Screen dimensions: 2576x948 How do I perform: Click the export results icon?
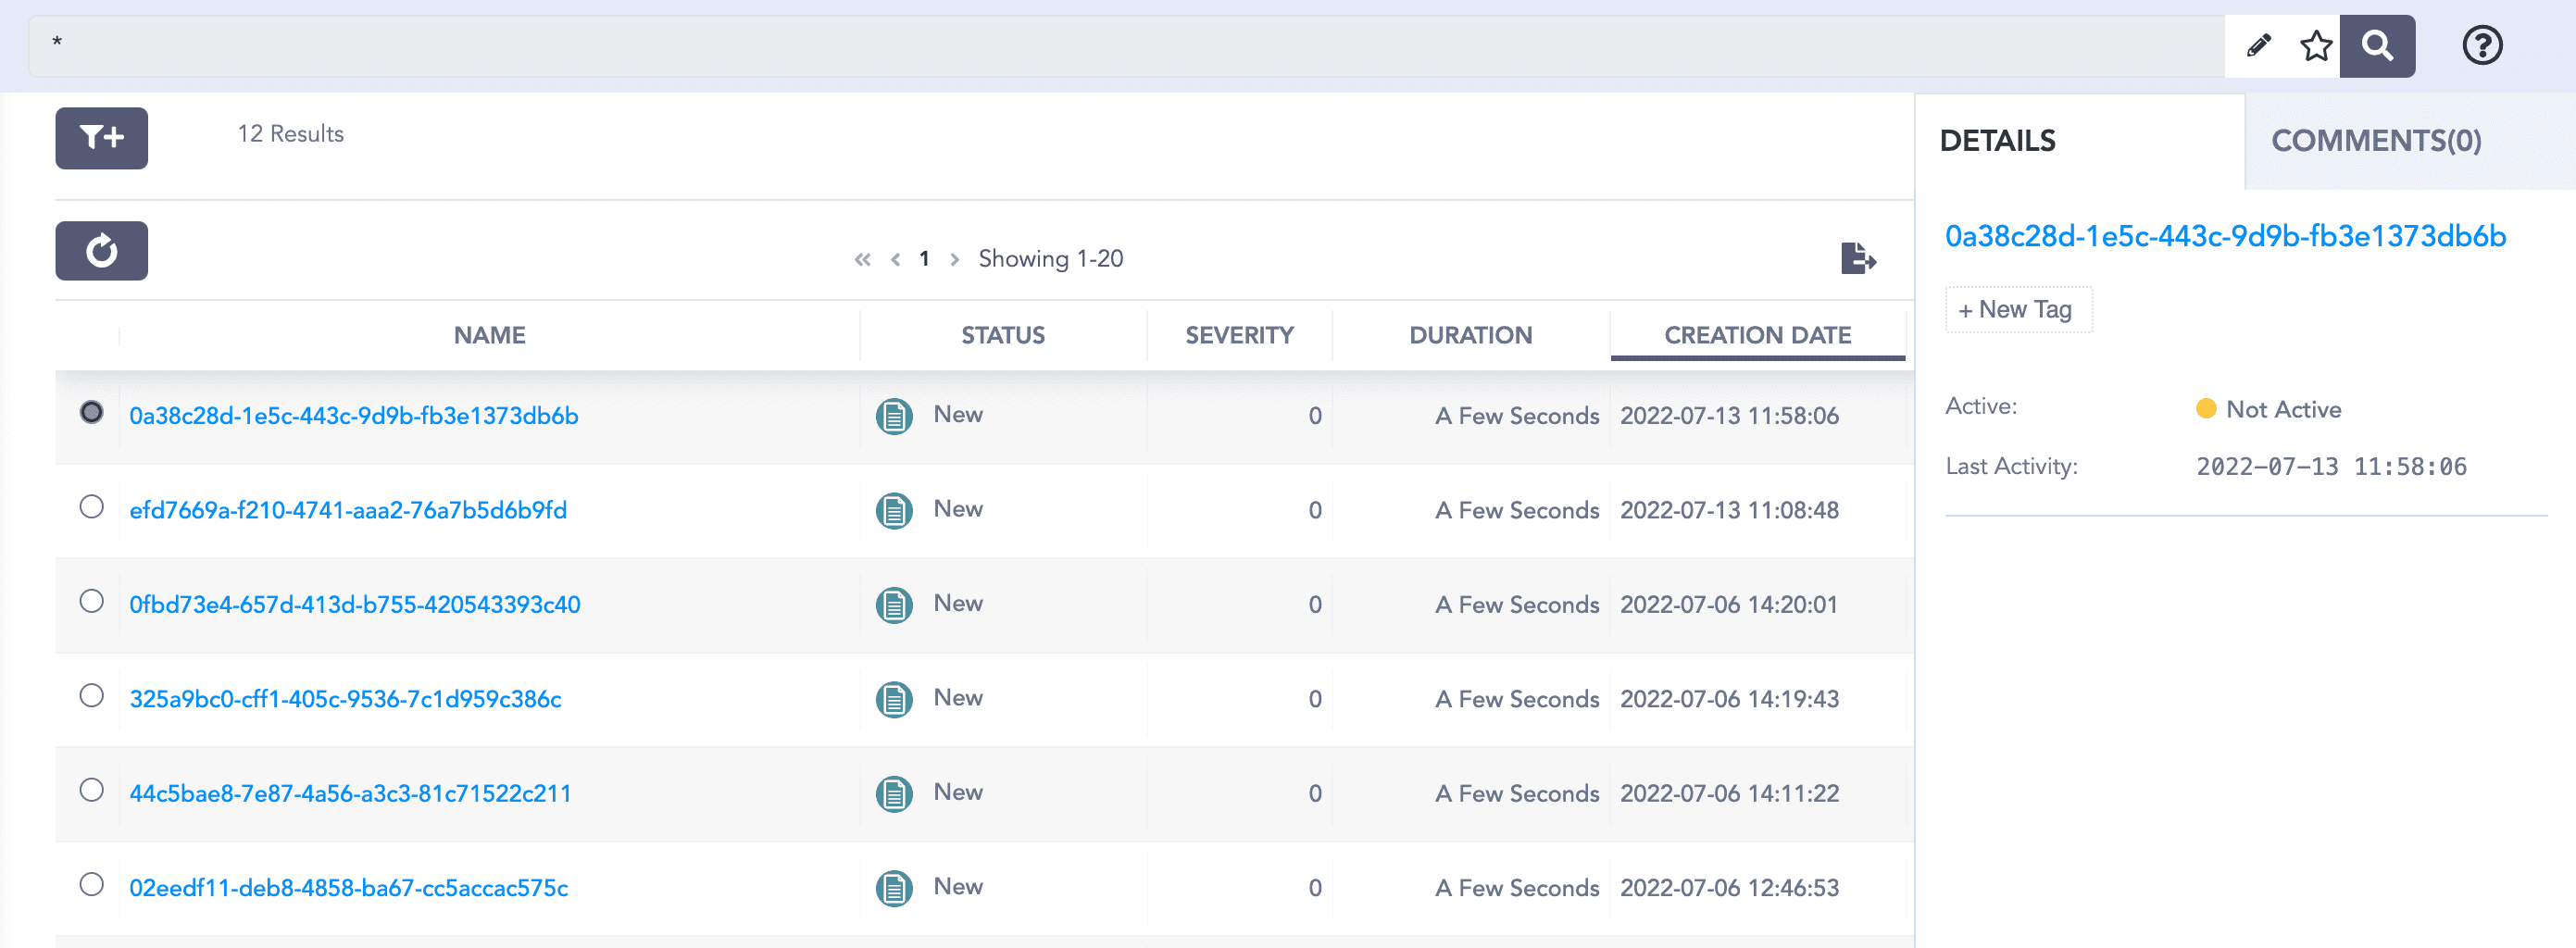[x=1857, y=258]
